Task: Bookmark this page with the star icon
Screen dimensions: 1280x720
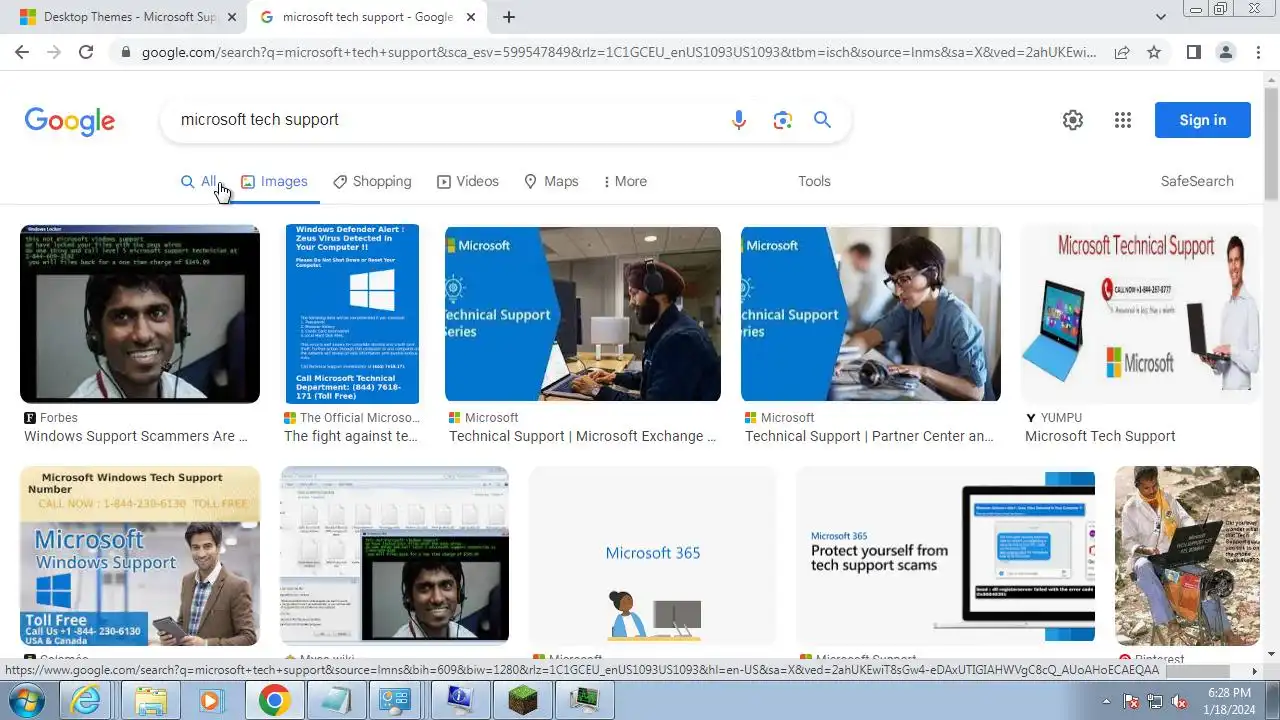Action: pos(1154,52)
